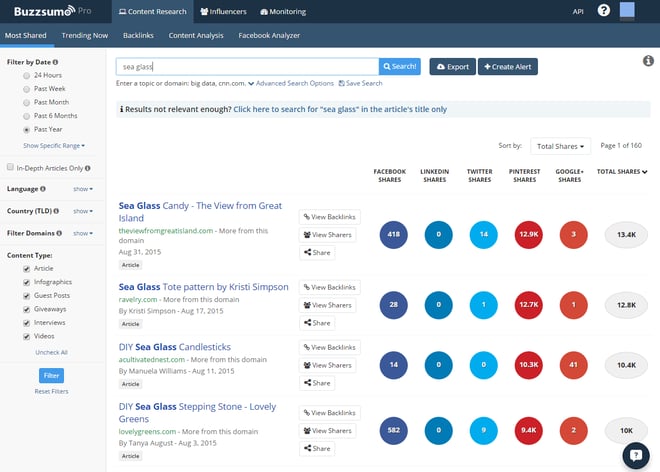Click the info icon beside Country (TLD)
Image resolution: width=660 pixels, height=472 pixels.
tap(56, 211)
